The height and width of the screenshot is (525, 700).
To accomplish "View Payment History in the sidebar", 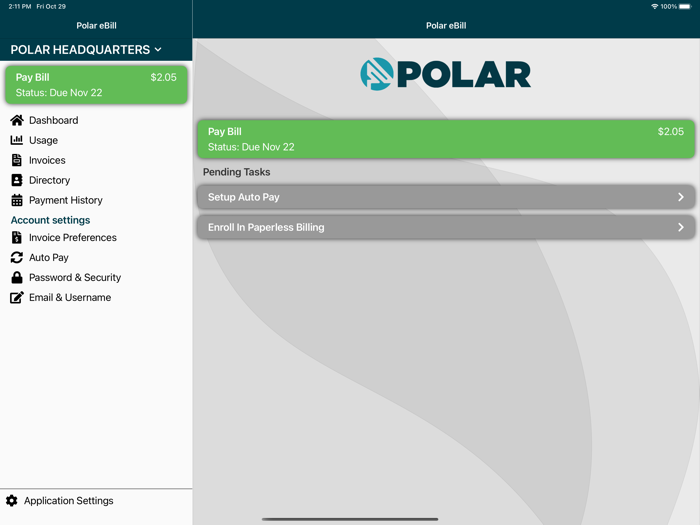I will pyautogui.click(x=66, y=200).
